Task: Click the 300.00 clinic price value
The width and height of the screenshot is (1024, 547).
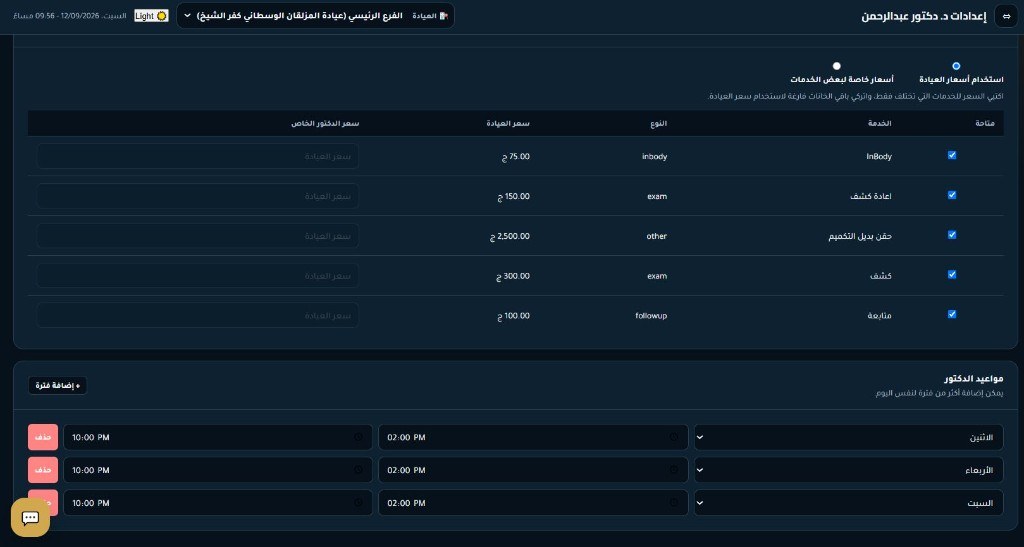Action: click(x=513, y=276)
